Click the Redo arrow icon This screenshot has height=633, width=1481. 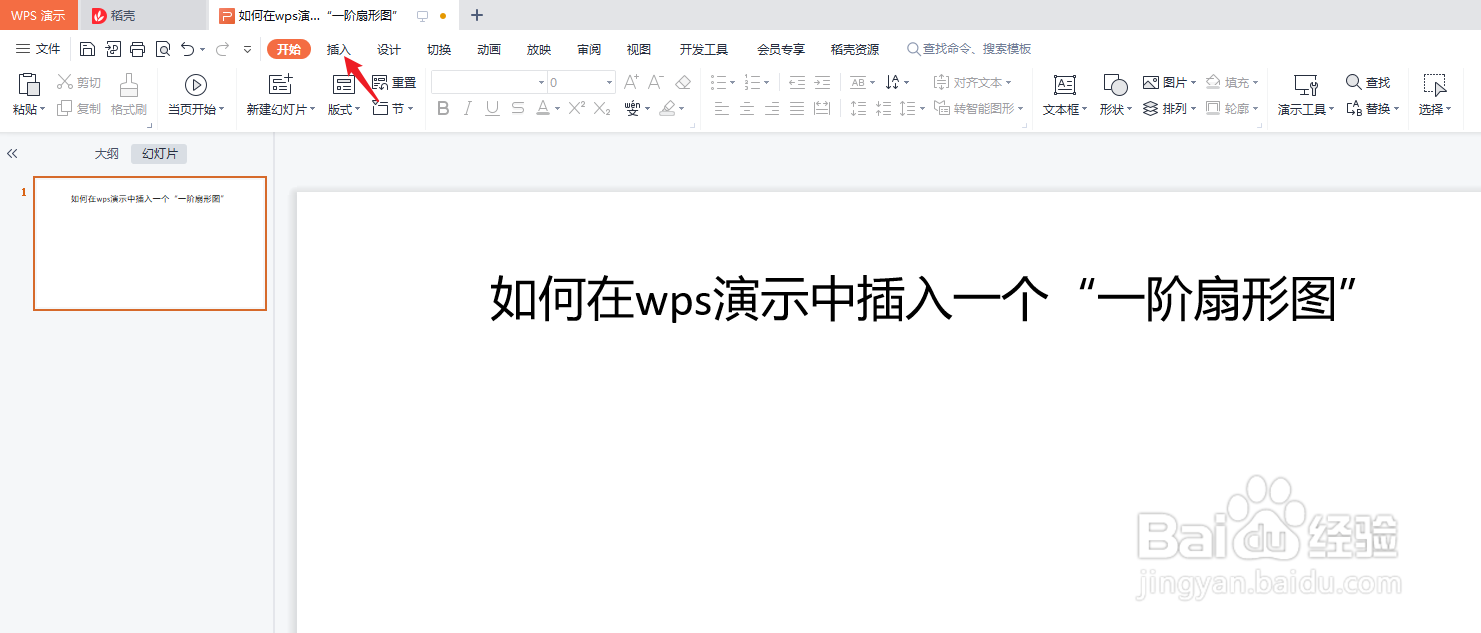tap(222, 49)
